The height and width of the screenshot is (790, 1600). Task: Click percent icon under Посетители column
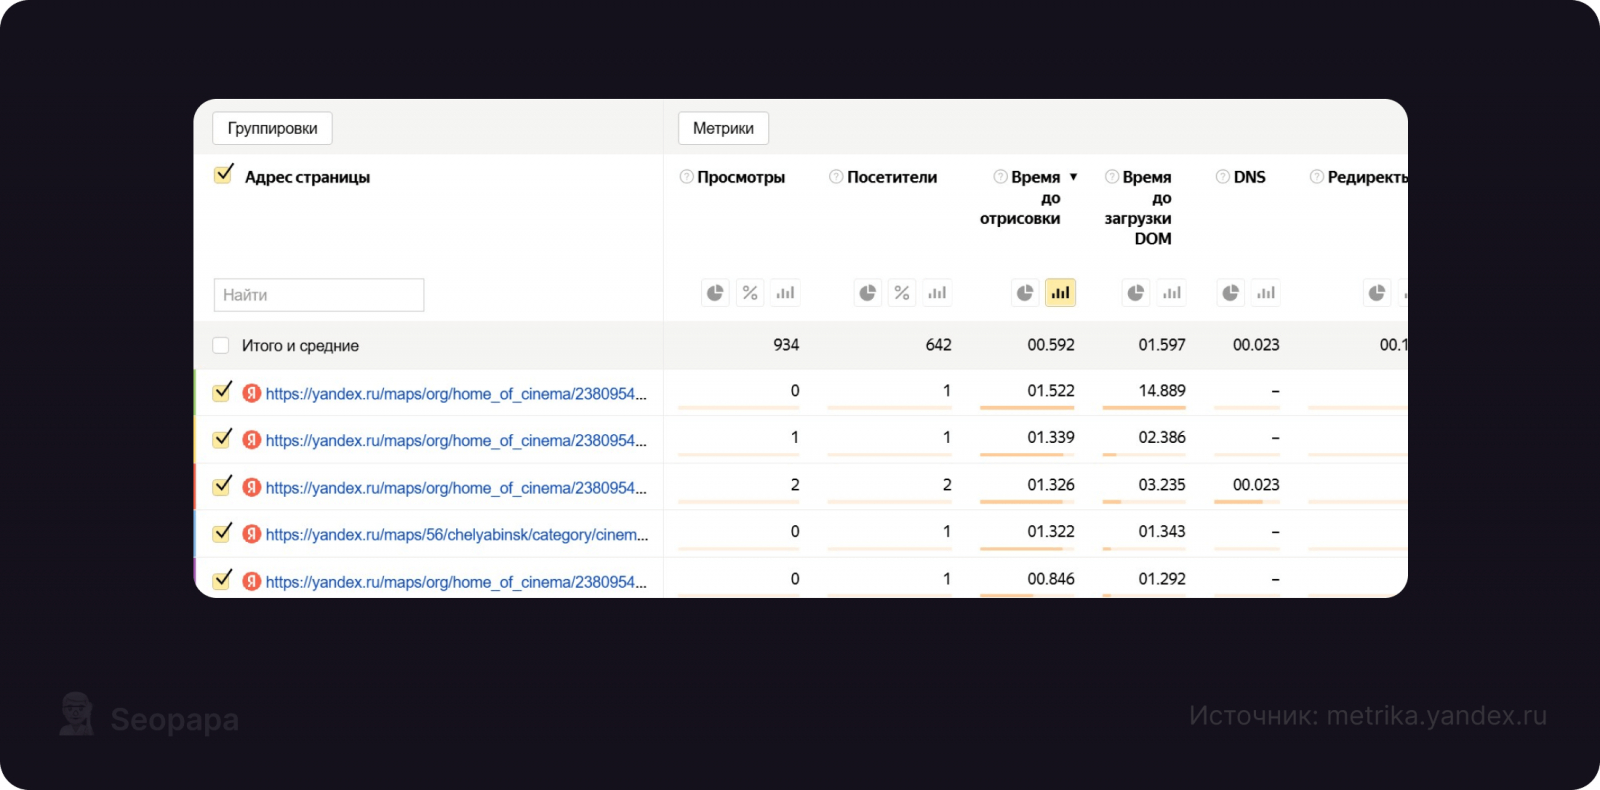click(902, 293)
